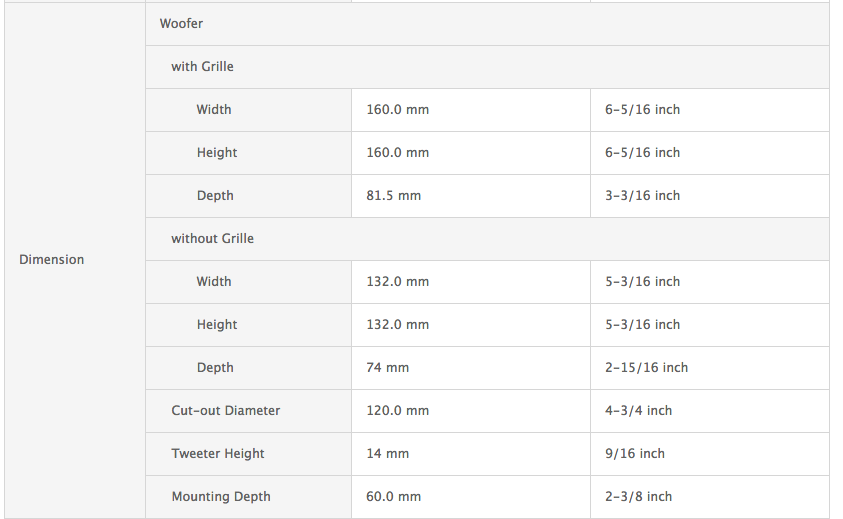This screenshot has height=519, width=843.
Task: Click the 4-3/4 inch cut-out value
Action: coord(638,411)
